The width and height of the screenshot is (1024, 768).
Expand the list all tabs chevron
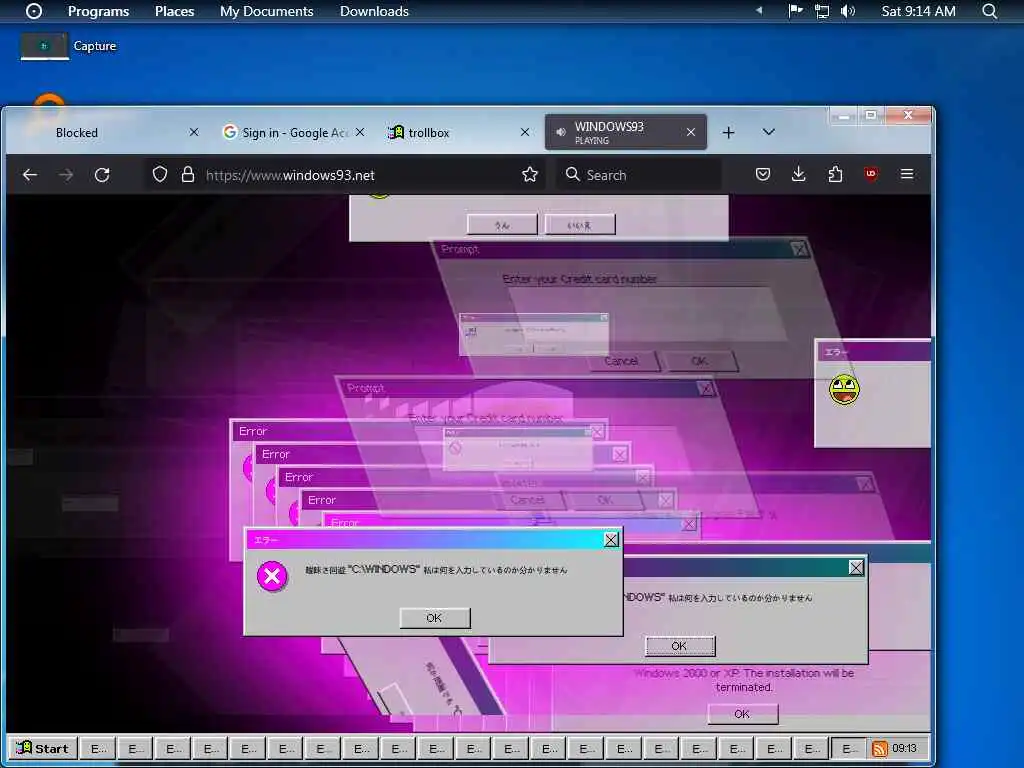pyautogui.click(x=769, y=132)
